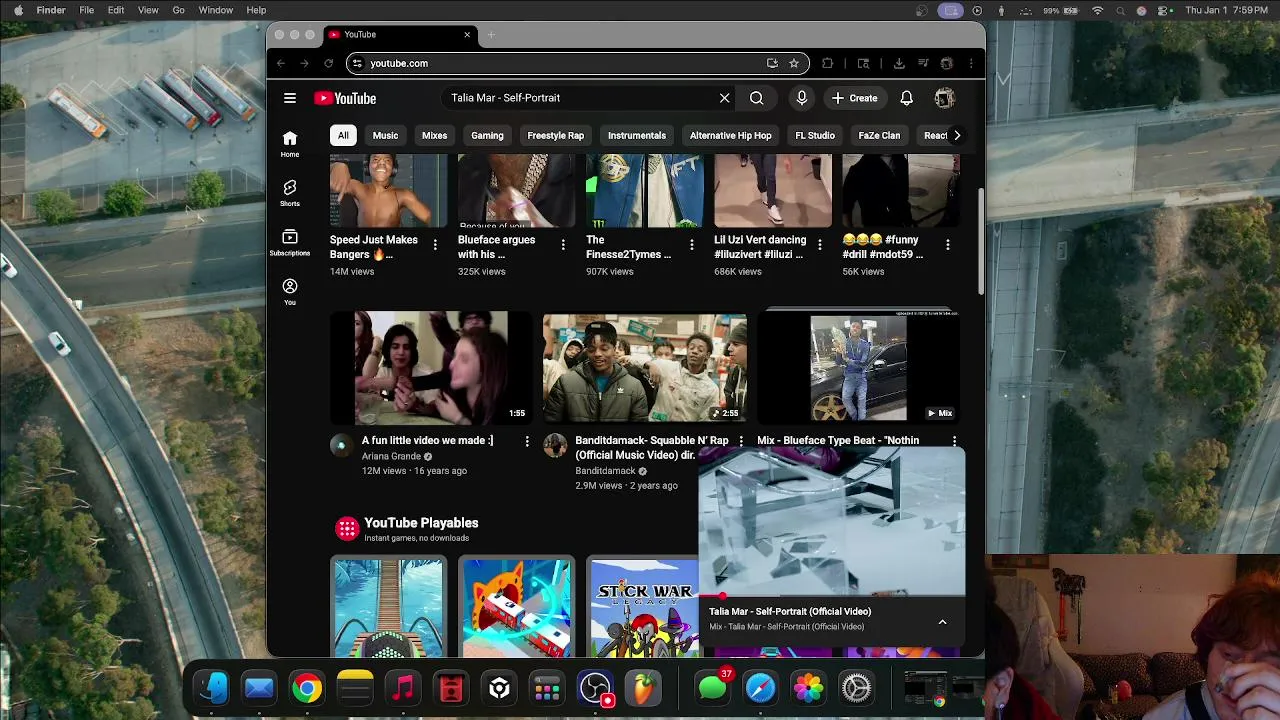Open options for Blueface Type Beat mix
Viewport: 1280px width, 720px height.
[954, 441]
